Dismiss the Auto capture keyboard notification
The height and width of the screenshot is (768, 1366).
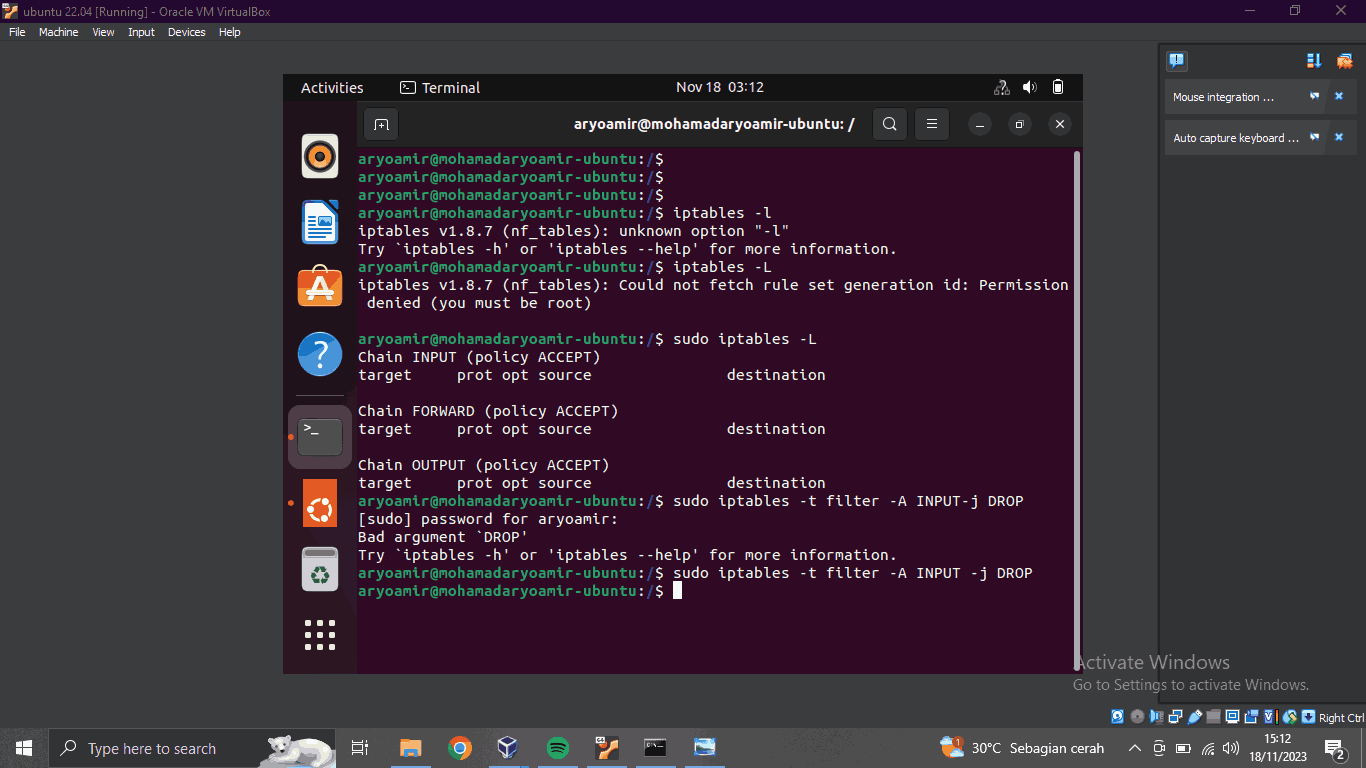(1339, 138)
